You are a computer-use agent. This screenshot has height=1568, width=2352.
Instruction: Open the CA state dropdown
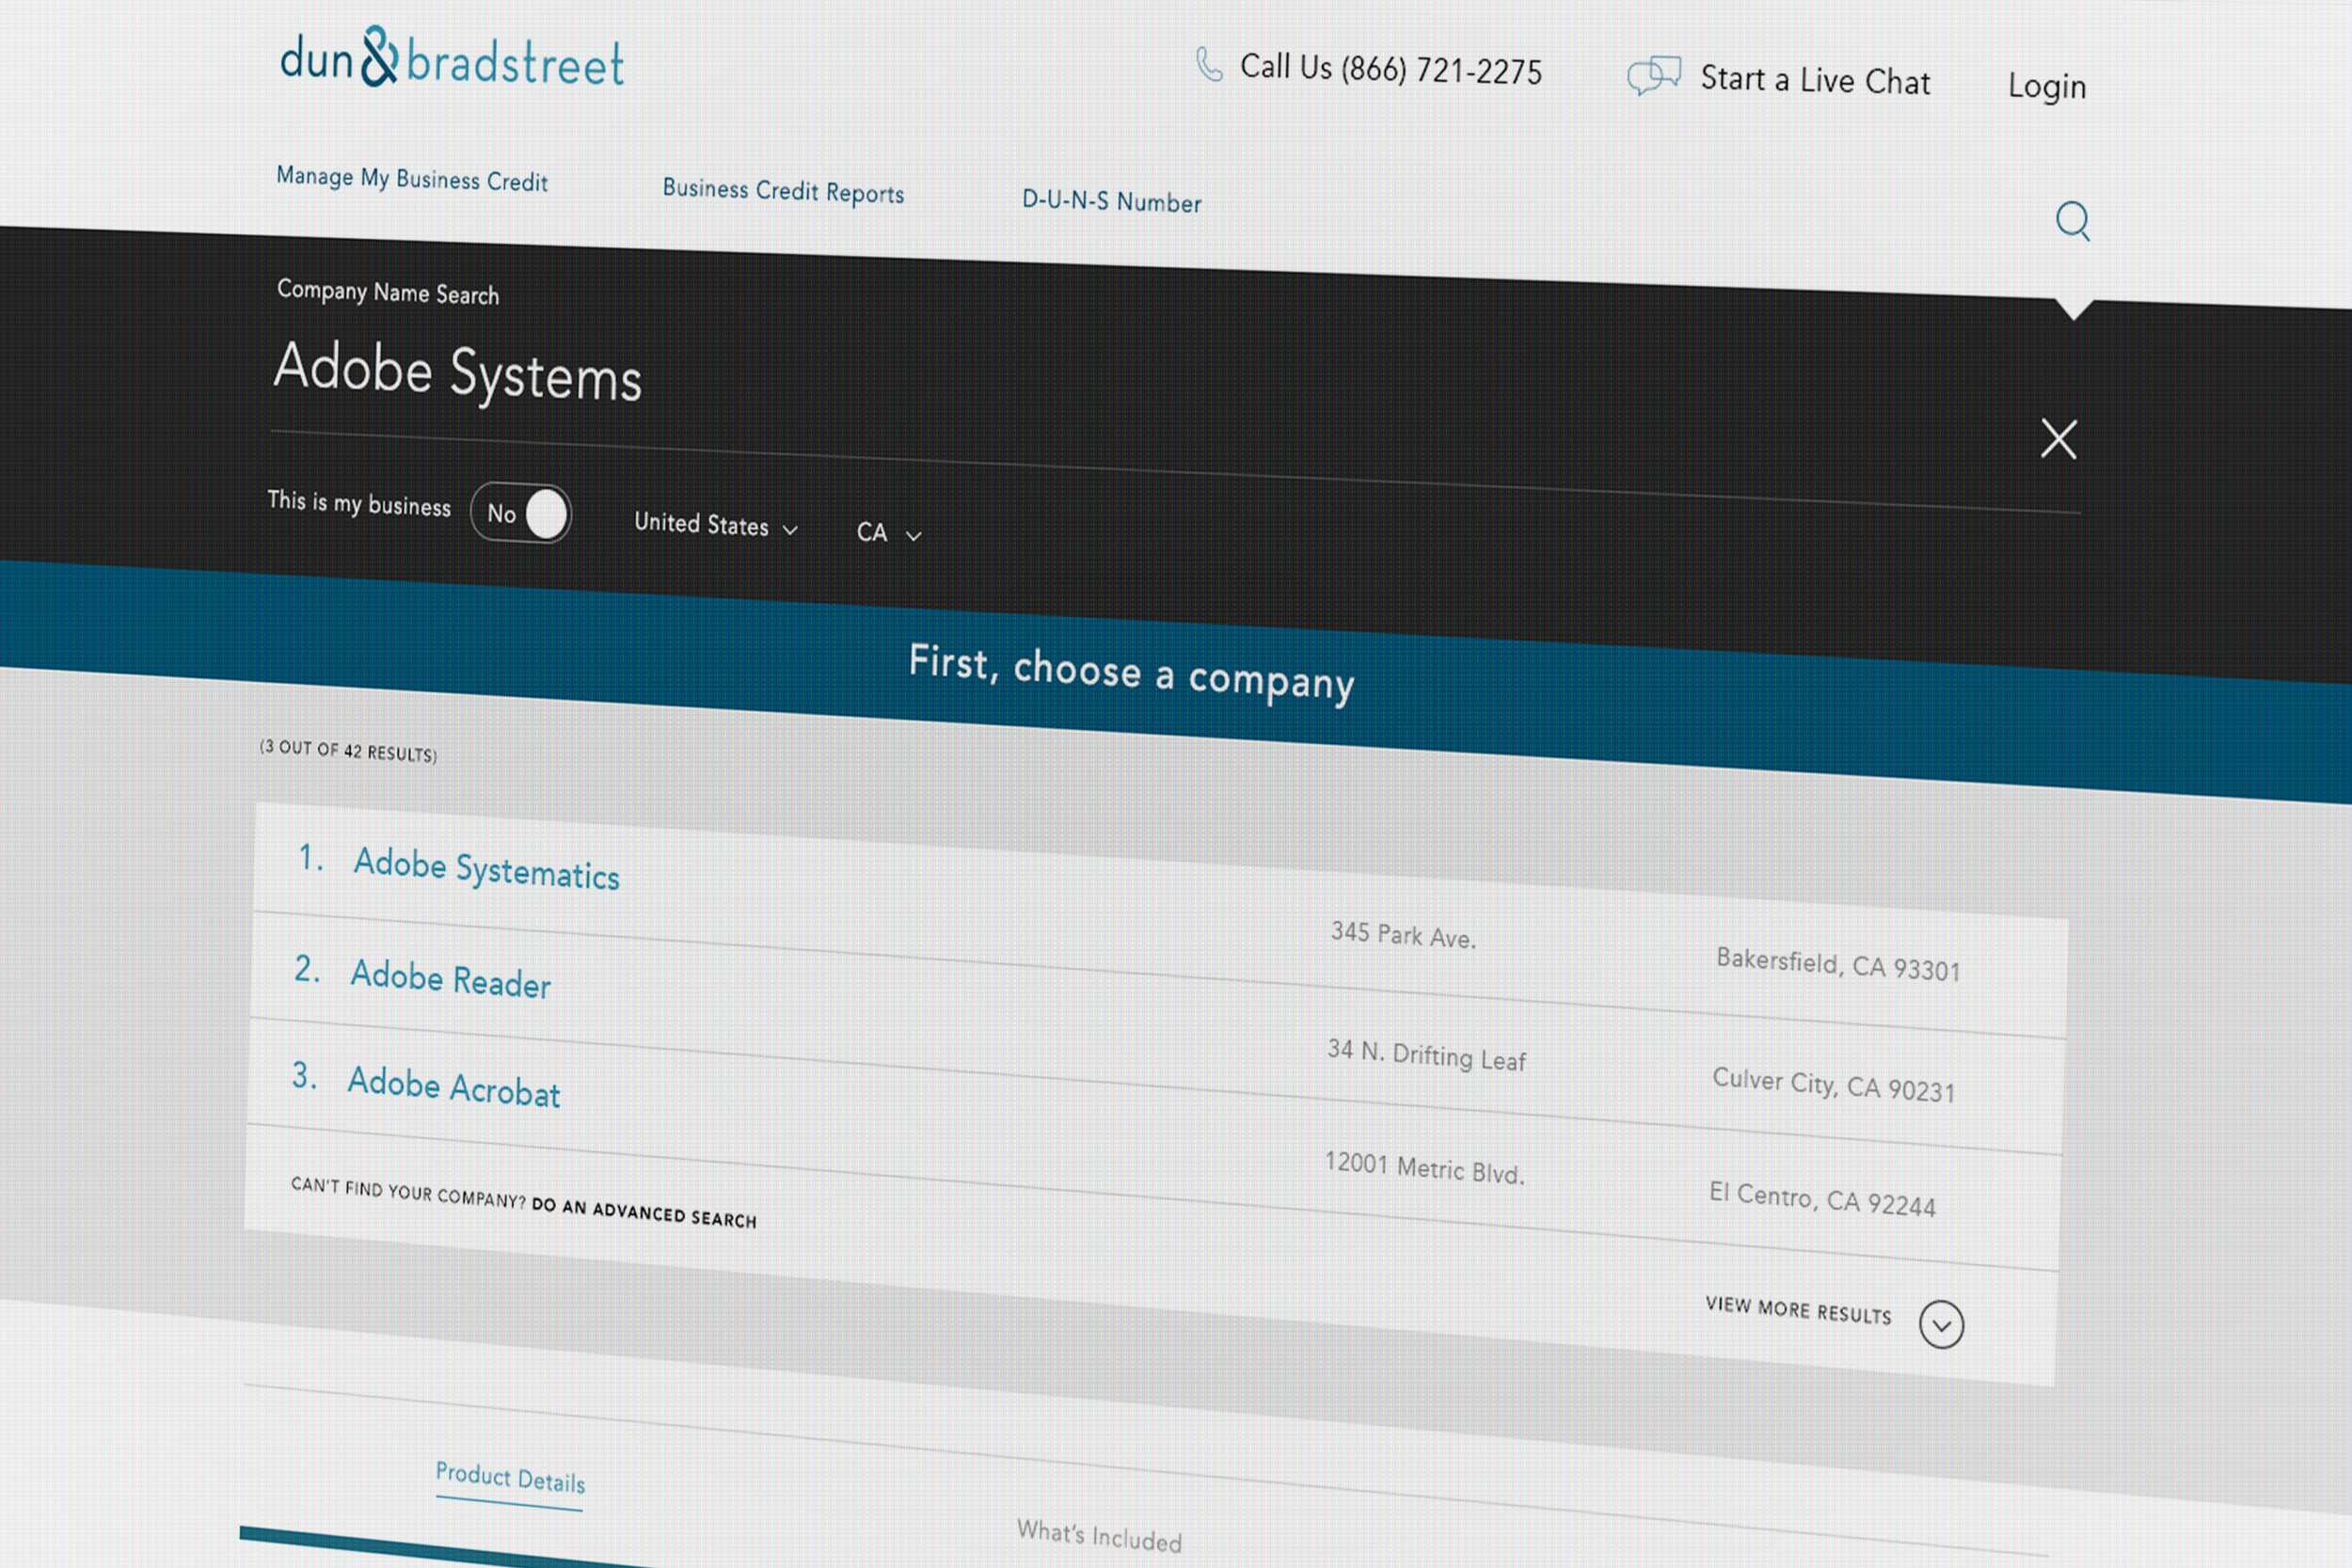point(887,533)
